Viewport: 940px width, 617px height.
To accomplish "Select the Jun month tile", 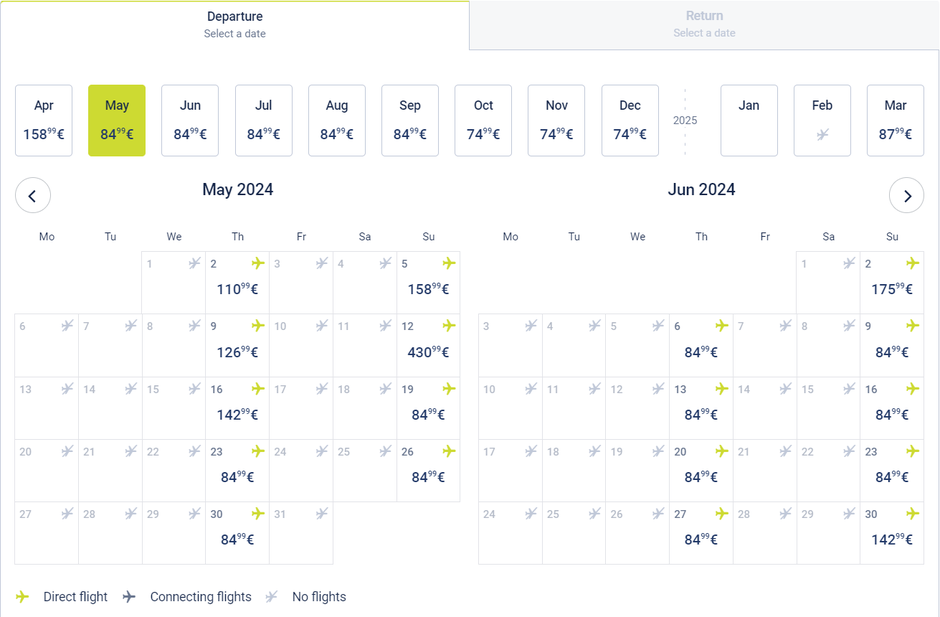I will pos(190,121).
